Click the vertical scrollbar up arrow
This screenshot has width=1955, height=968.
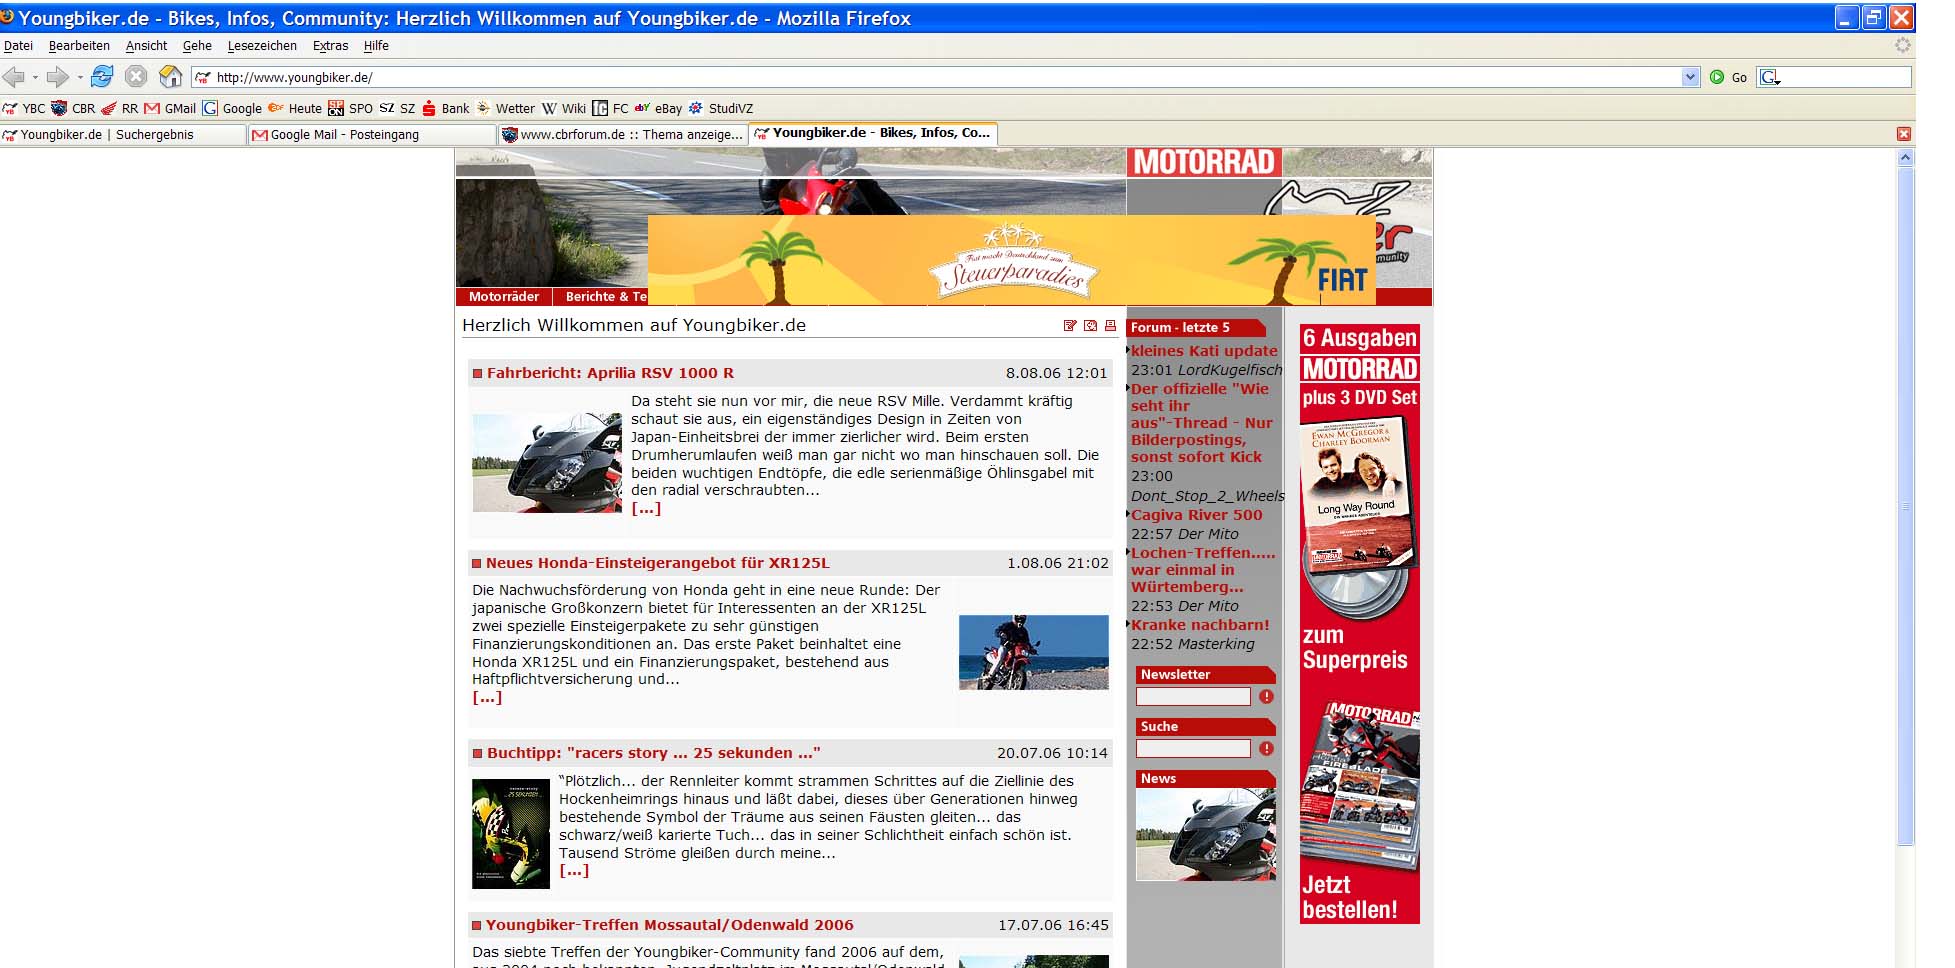1905,157
